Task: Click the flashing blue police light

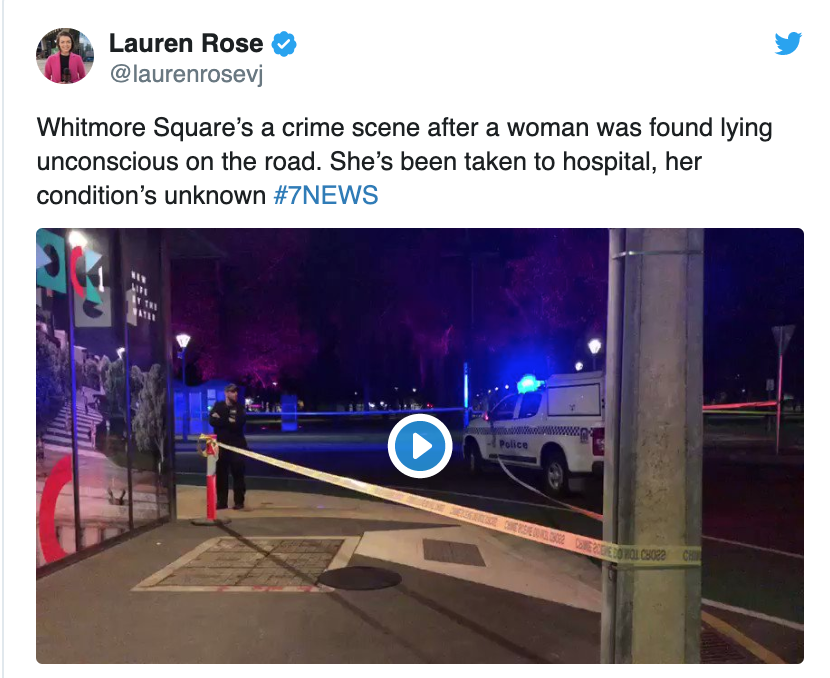Action: click(529, 383)
